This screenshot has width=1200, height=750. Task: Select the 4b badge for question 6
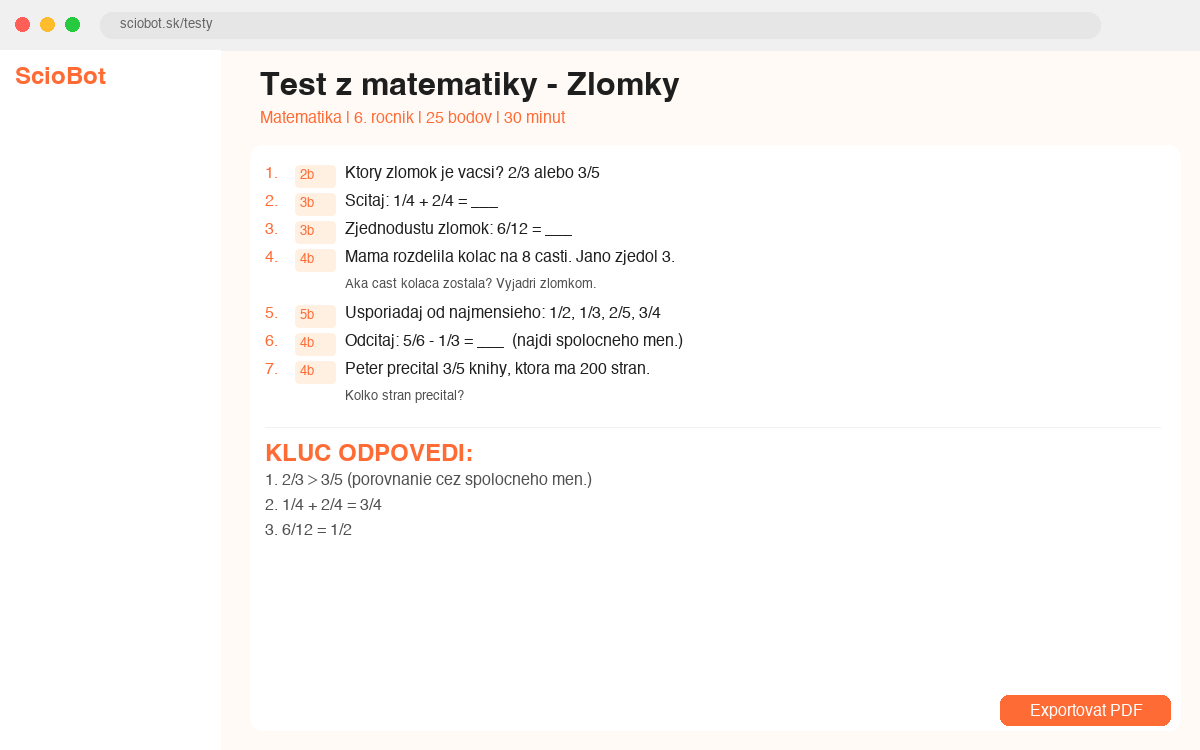click(x=314, y=344)
